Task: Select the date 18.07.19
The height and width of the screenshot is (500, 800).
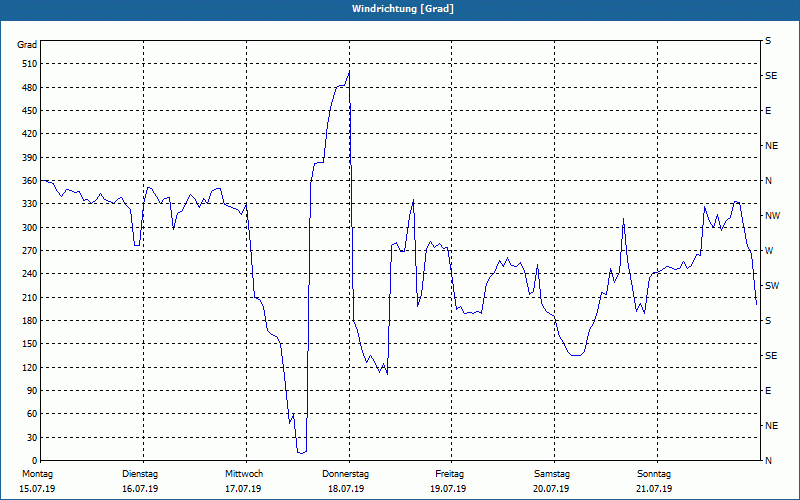Action: [x=346, y=489]
